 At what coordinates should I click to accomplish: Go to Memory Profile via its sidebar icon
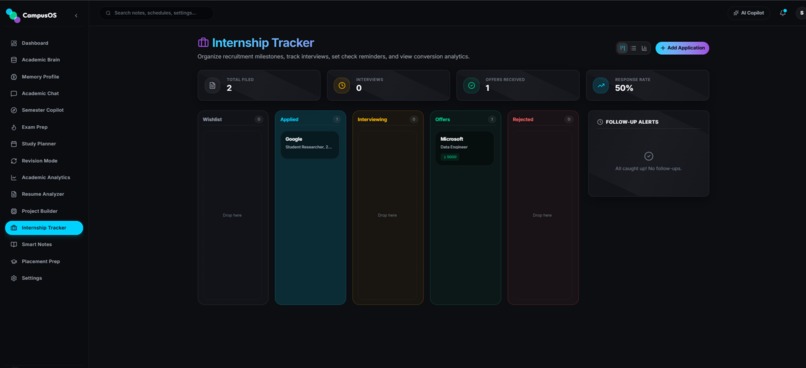14,77
